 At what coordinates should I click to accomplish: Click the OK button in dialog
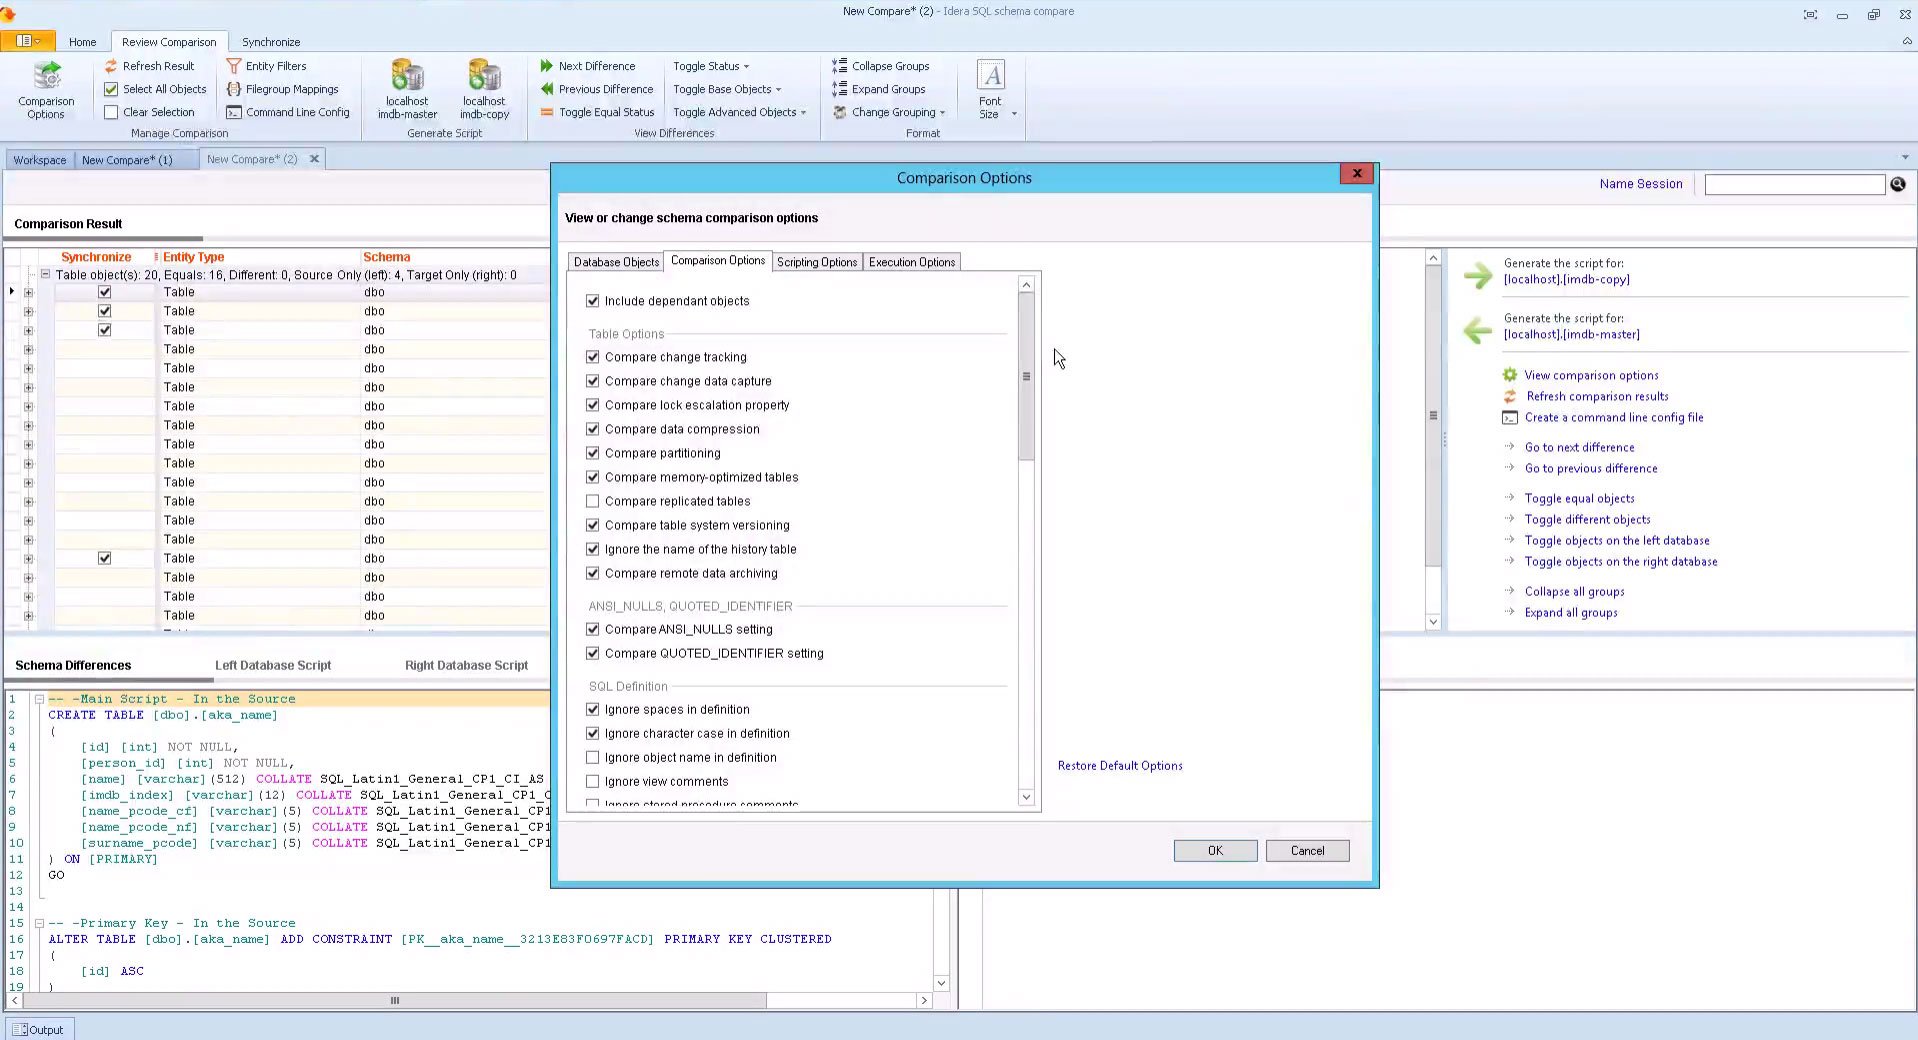pyautogui.click(x=1215, y=850)
